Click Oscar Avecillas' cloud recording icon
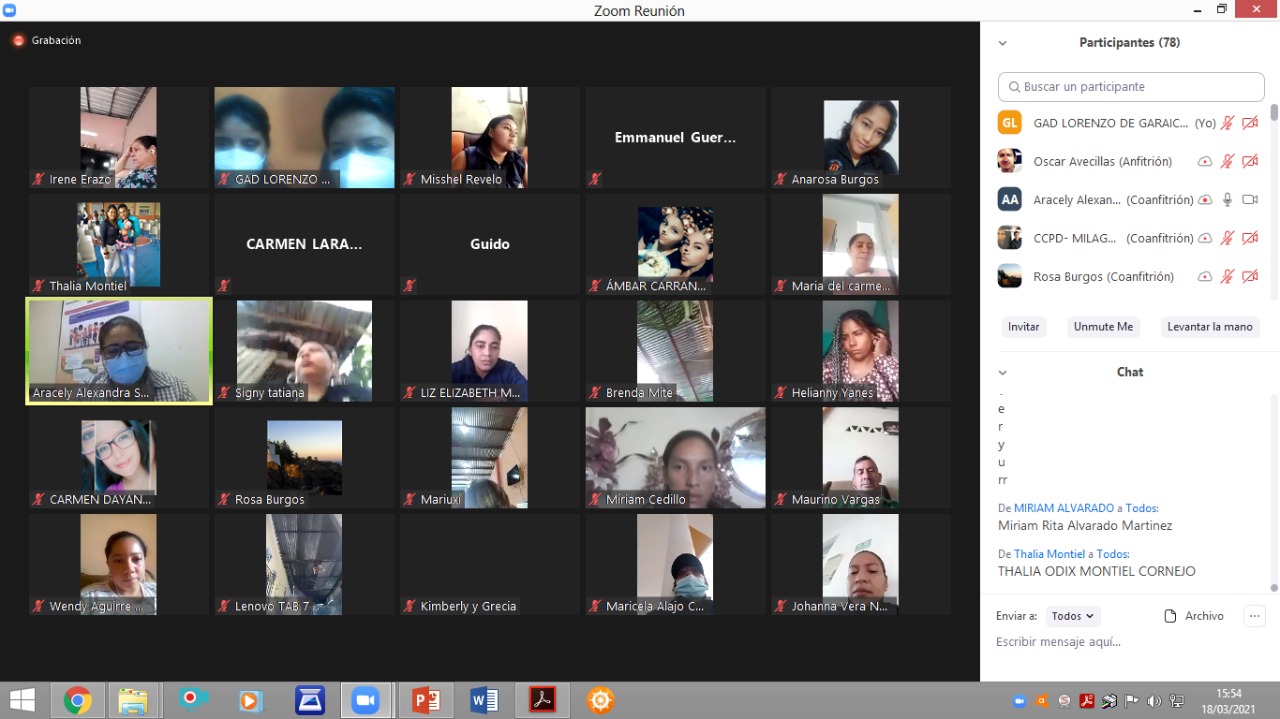Screen dimensions: 1280x719 click(1205, 162)
